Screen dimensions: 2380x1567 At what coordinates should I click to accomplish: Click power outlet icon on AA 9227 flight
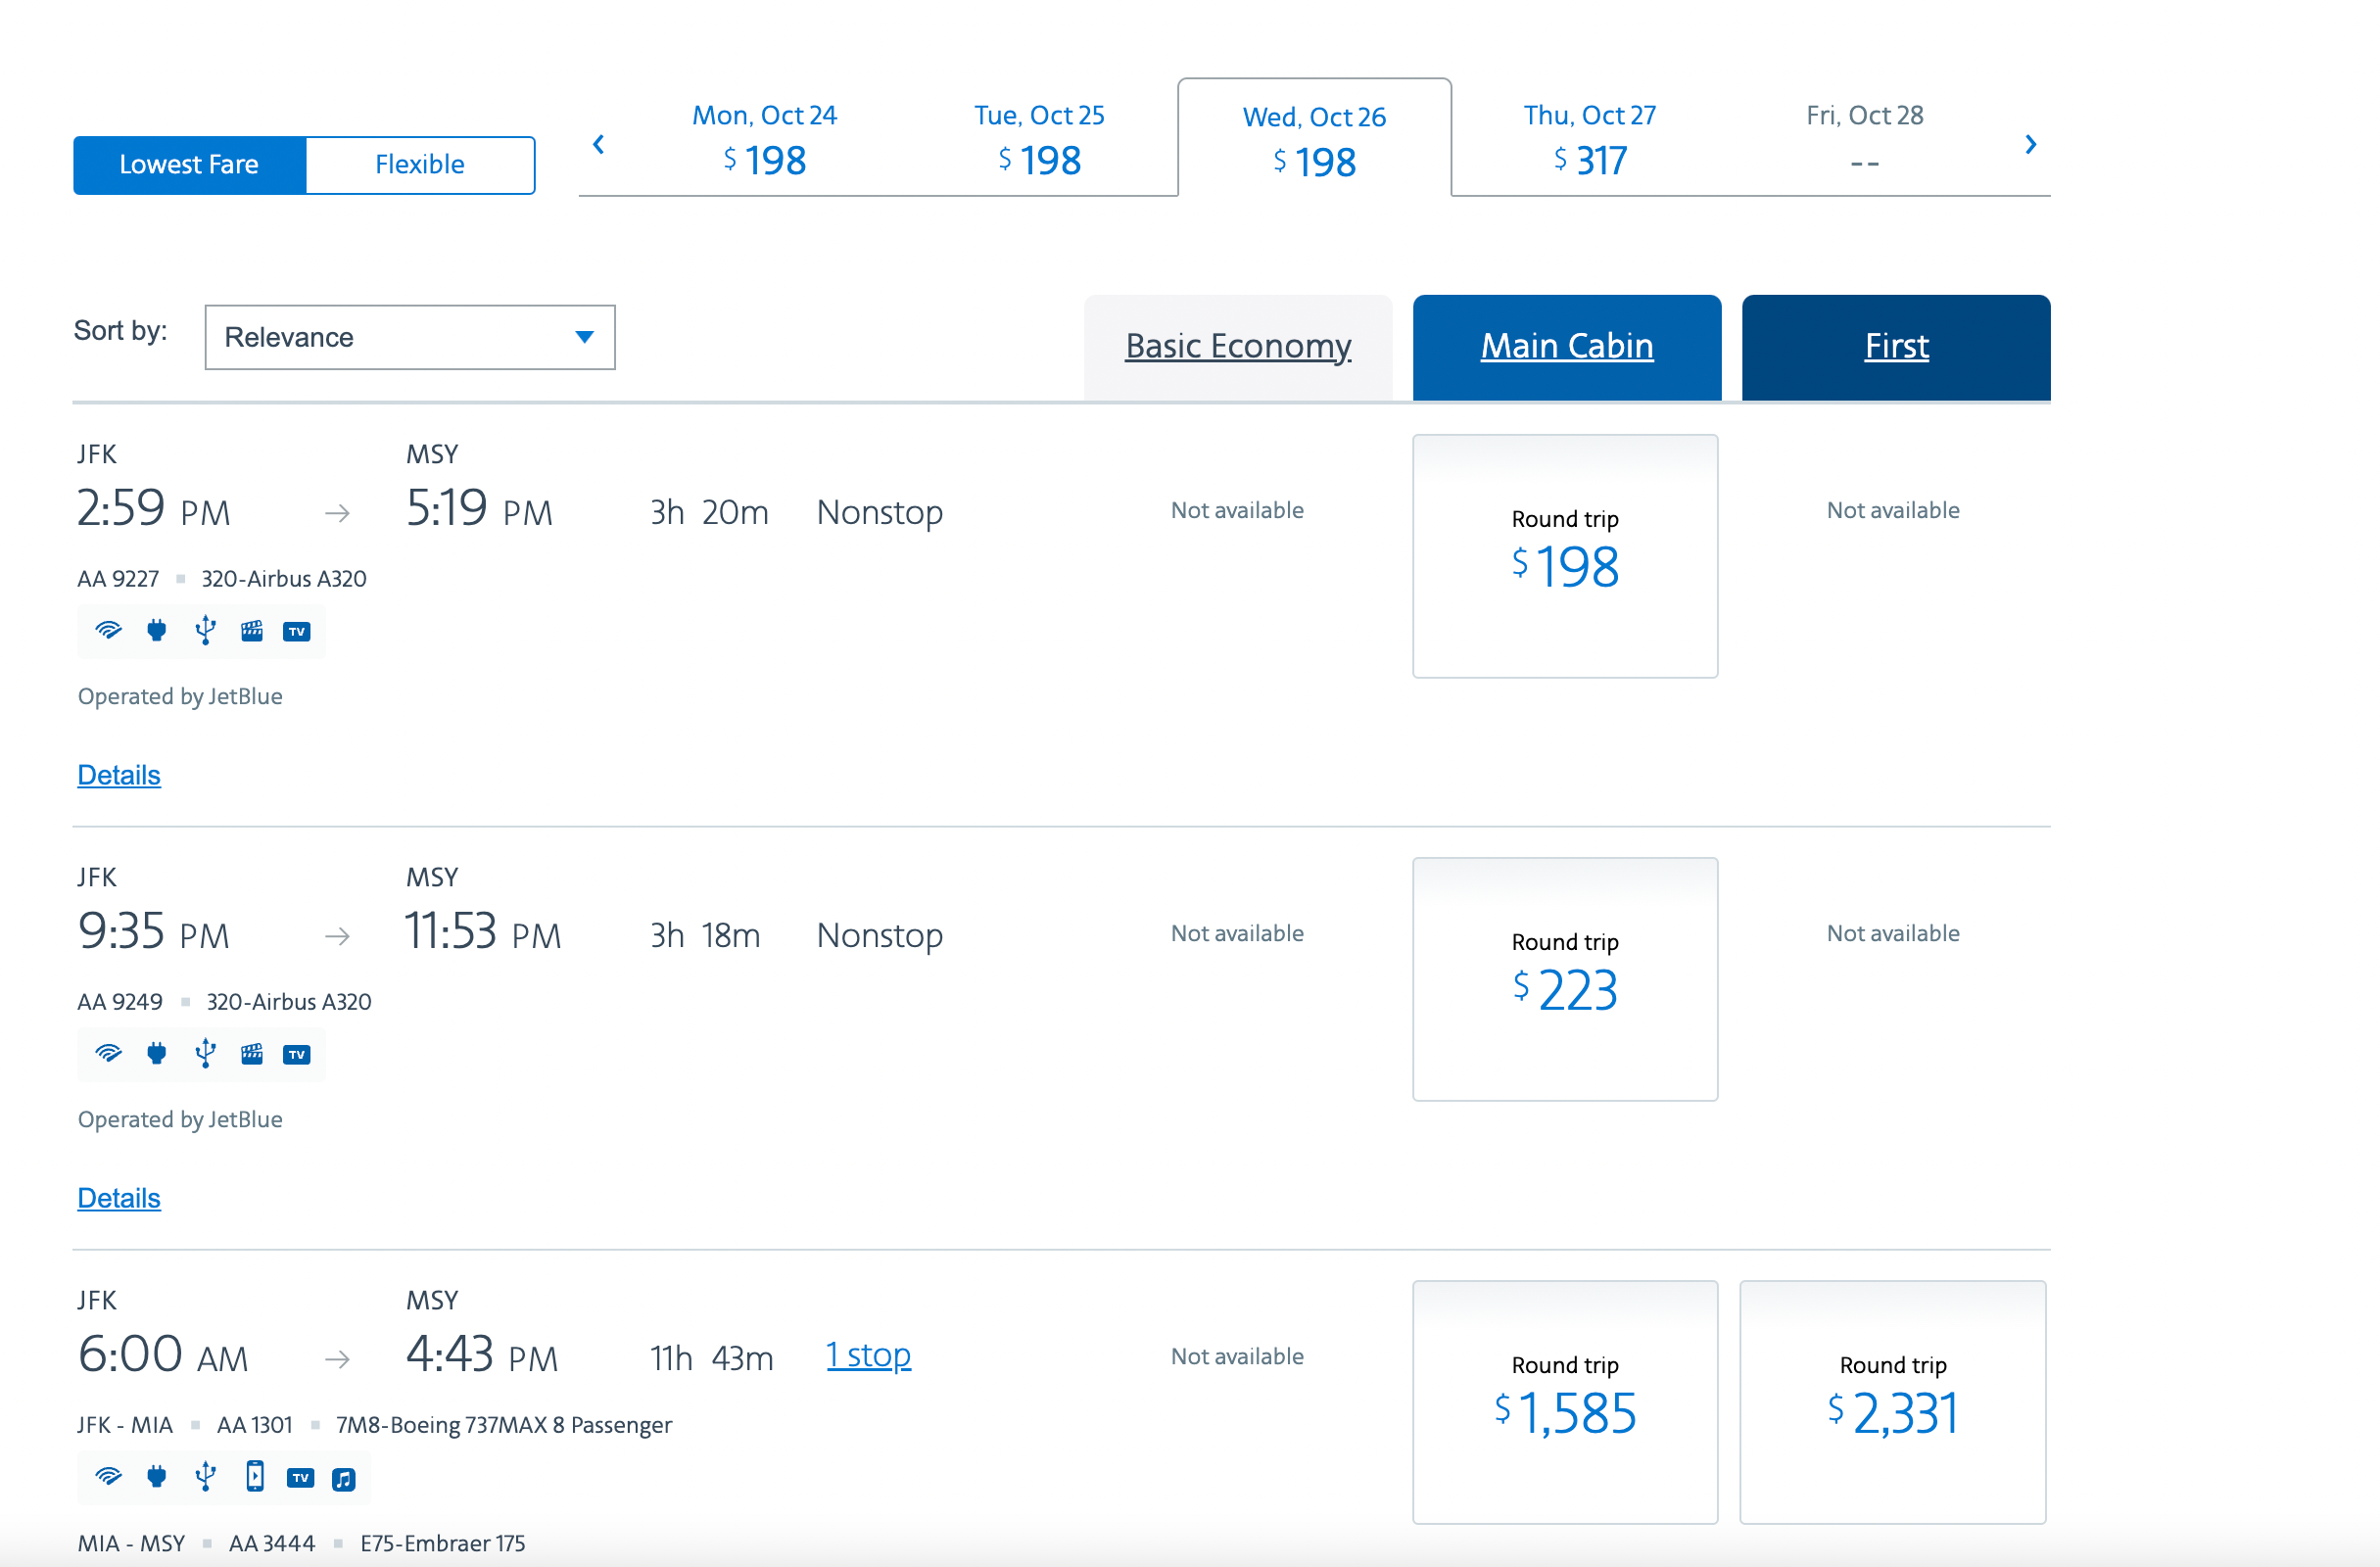[156, 630]
